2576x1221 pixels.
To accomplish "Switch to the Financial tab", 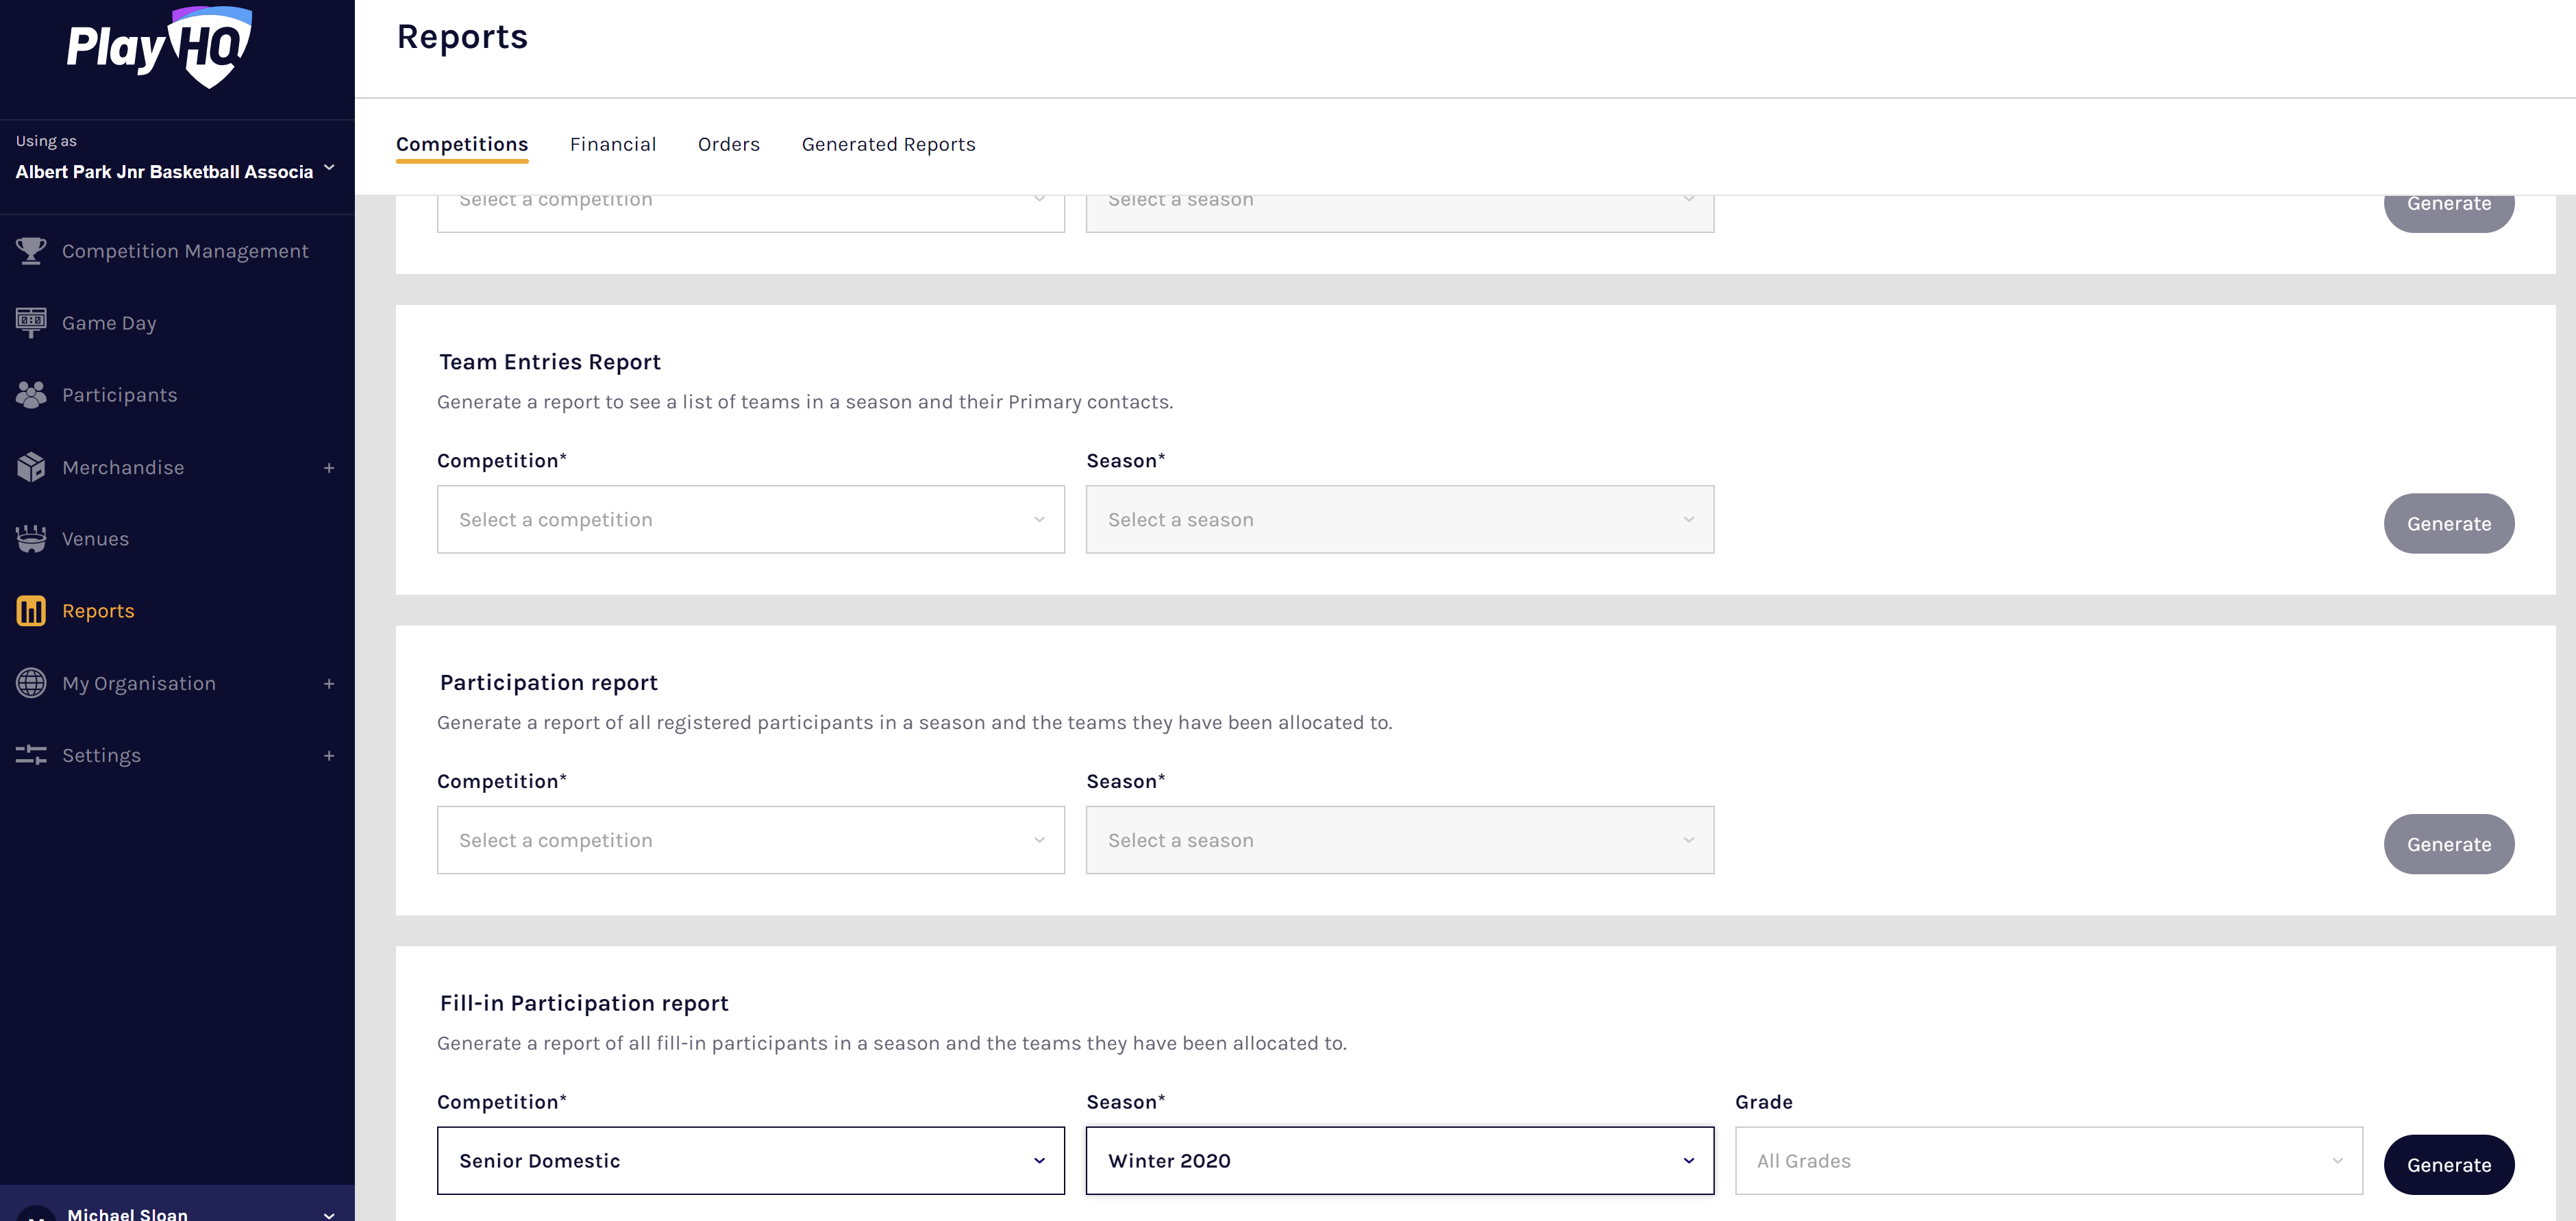I will pos(612,145).
